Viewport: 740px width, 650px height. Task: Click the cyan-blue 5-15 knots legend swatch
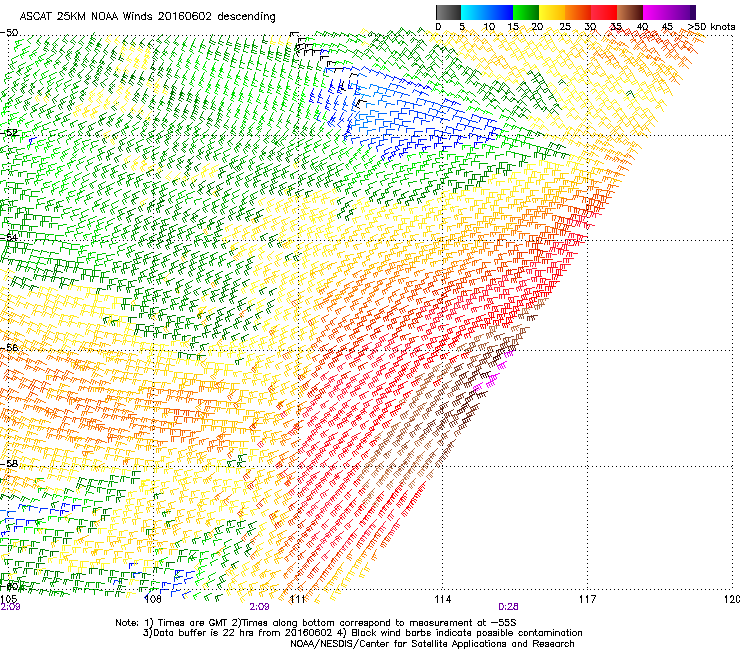(487, 12)
